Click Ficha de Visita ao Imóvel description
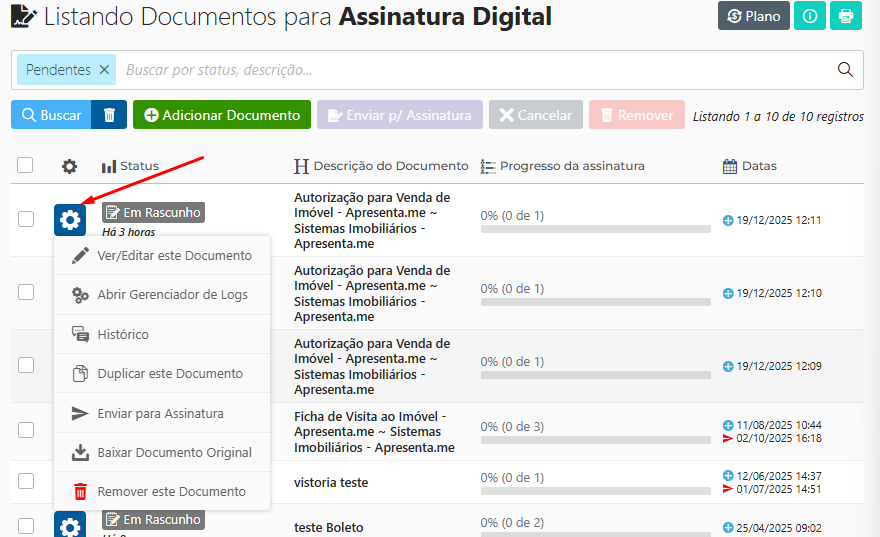This screenshot has height=537, width=880. pyautogui.click(x=374, y=432)
